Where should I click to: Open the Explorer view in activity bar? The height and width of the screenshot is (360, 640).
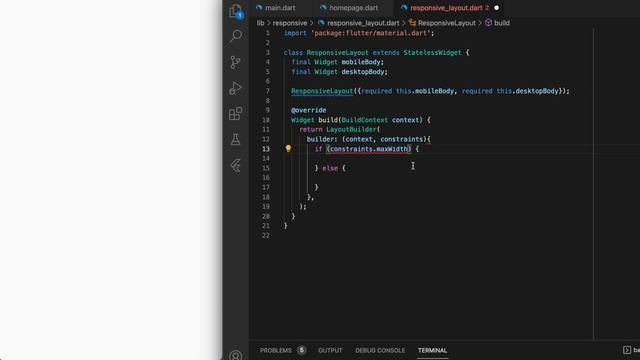pos(236,11)
